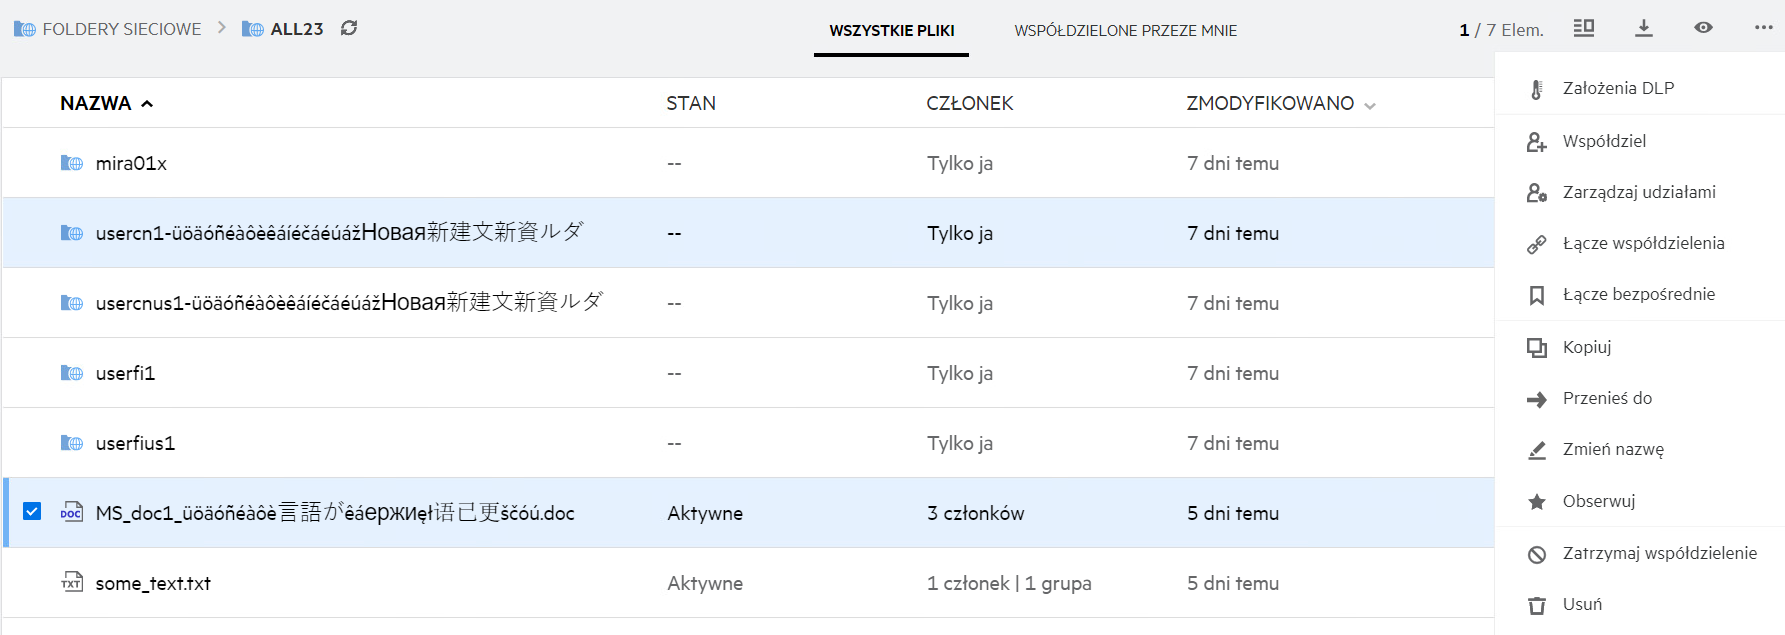This screenshot has height=635, width=1785.
Task: Go to FOLDERY SIECIOWE breadcrumb link
Action: [121, 29]
